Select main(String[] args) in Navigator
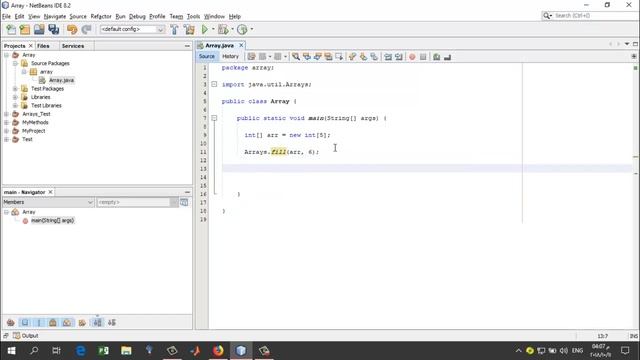The width and height of the screenshot is (640, 360). 52,220
